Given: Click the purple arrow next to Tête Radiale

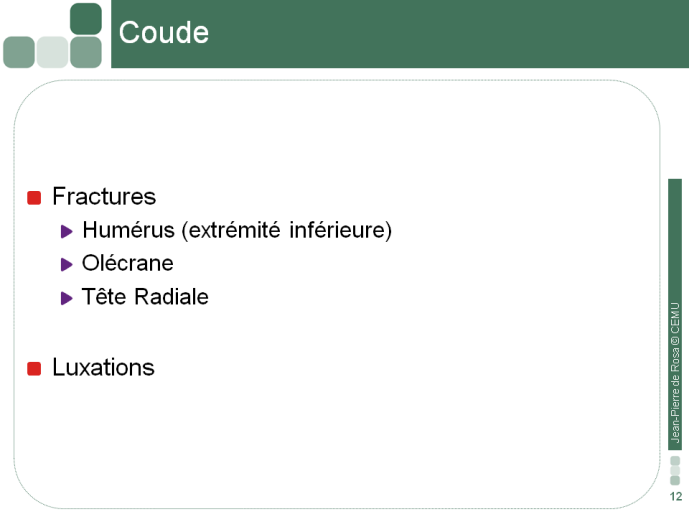Looking at the screenshot, I should 66,298.
